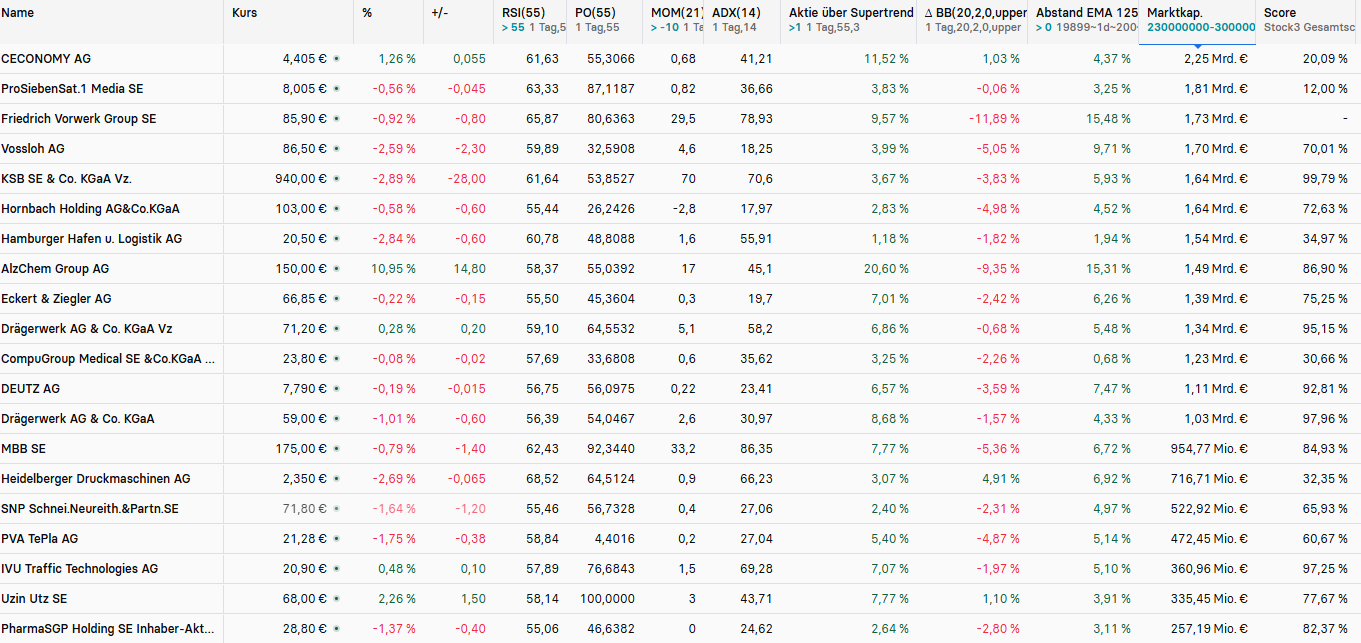Sort by the MOM(21) column

click(x=677, y=13)
